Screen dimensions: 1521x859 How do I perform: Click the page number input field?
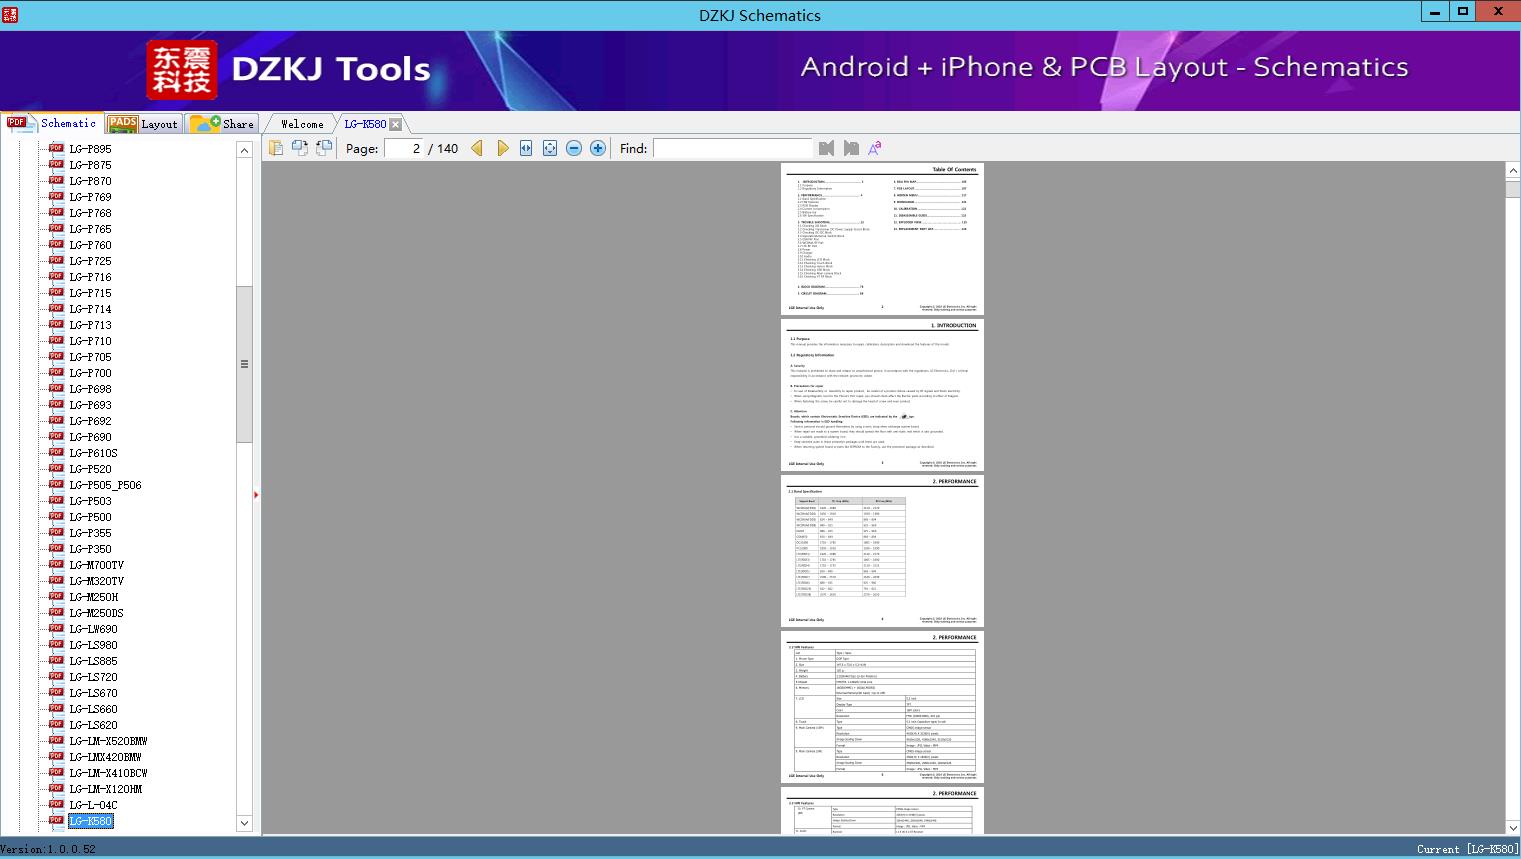click(x=404, y=148)
